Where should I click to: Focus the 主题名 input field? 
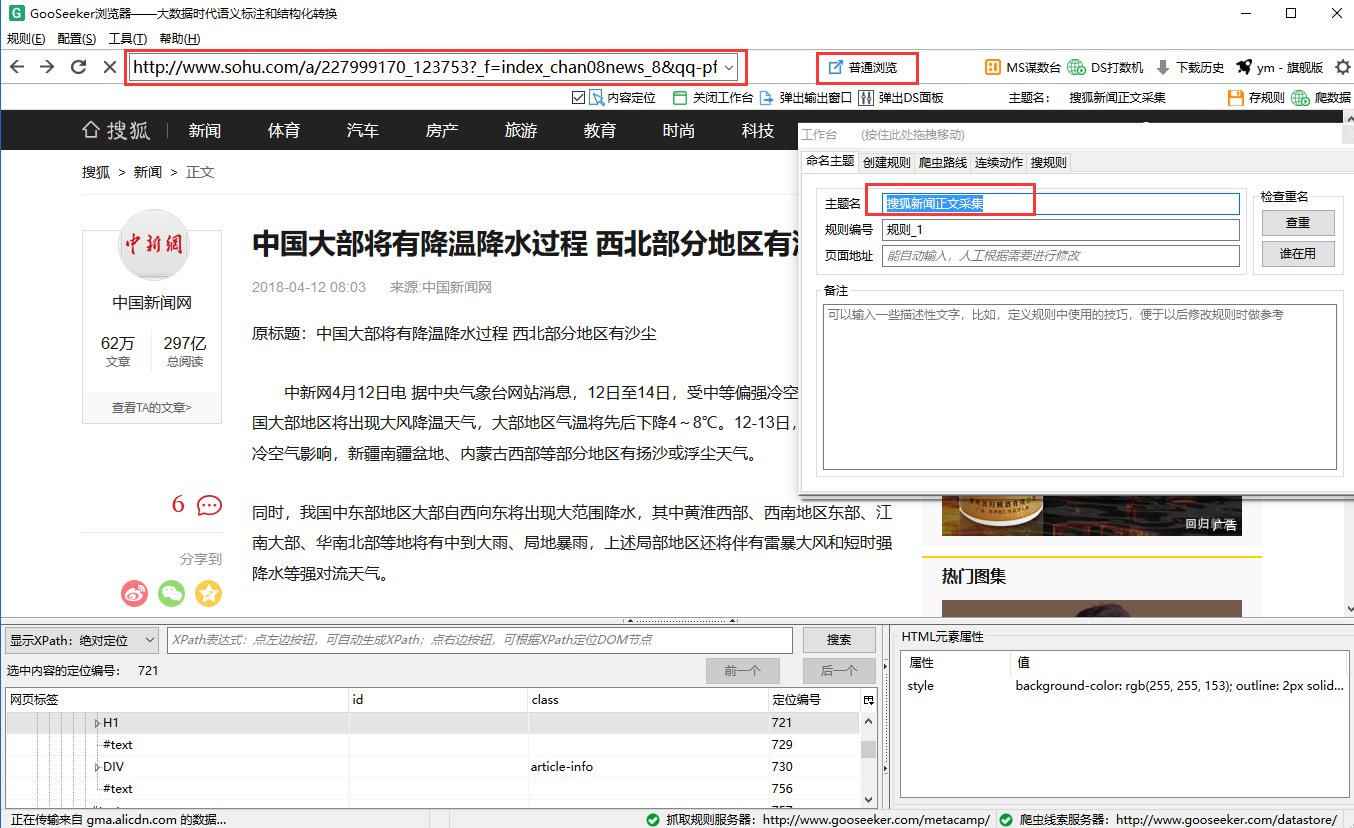point(1061,203)
